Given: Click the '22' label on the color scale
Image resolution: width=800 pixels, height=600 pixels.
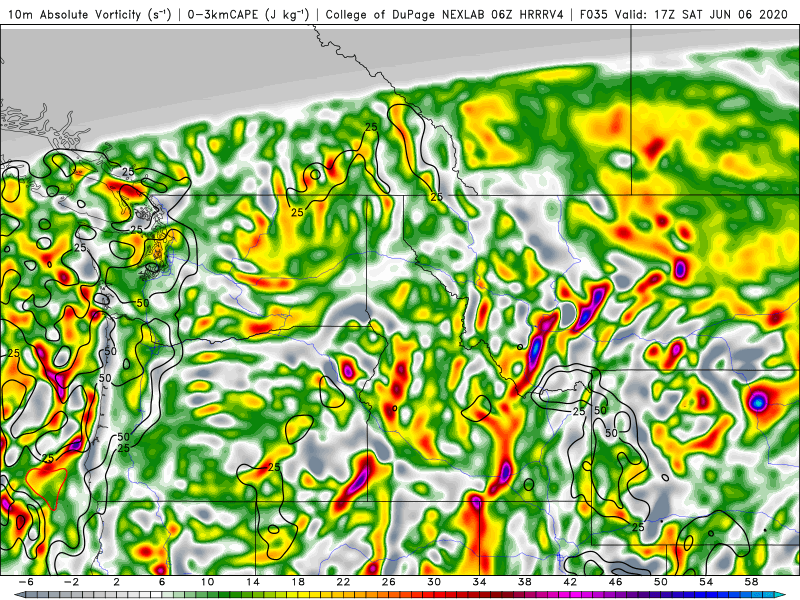Looking at the screenshot, I should tap(343, 582).
